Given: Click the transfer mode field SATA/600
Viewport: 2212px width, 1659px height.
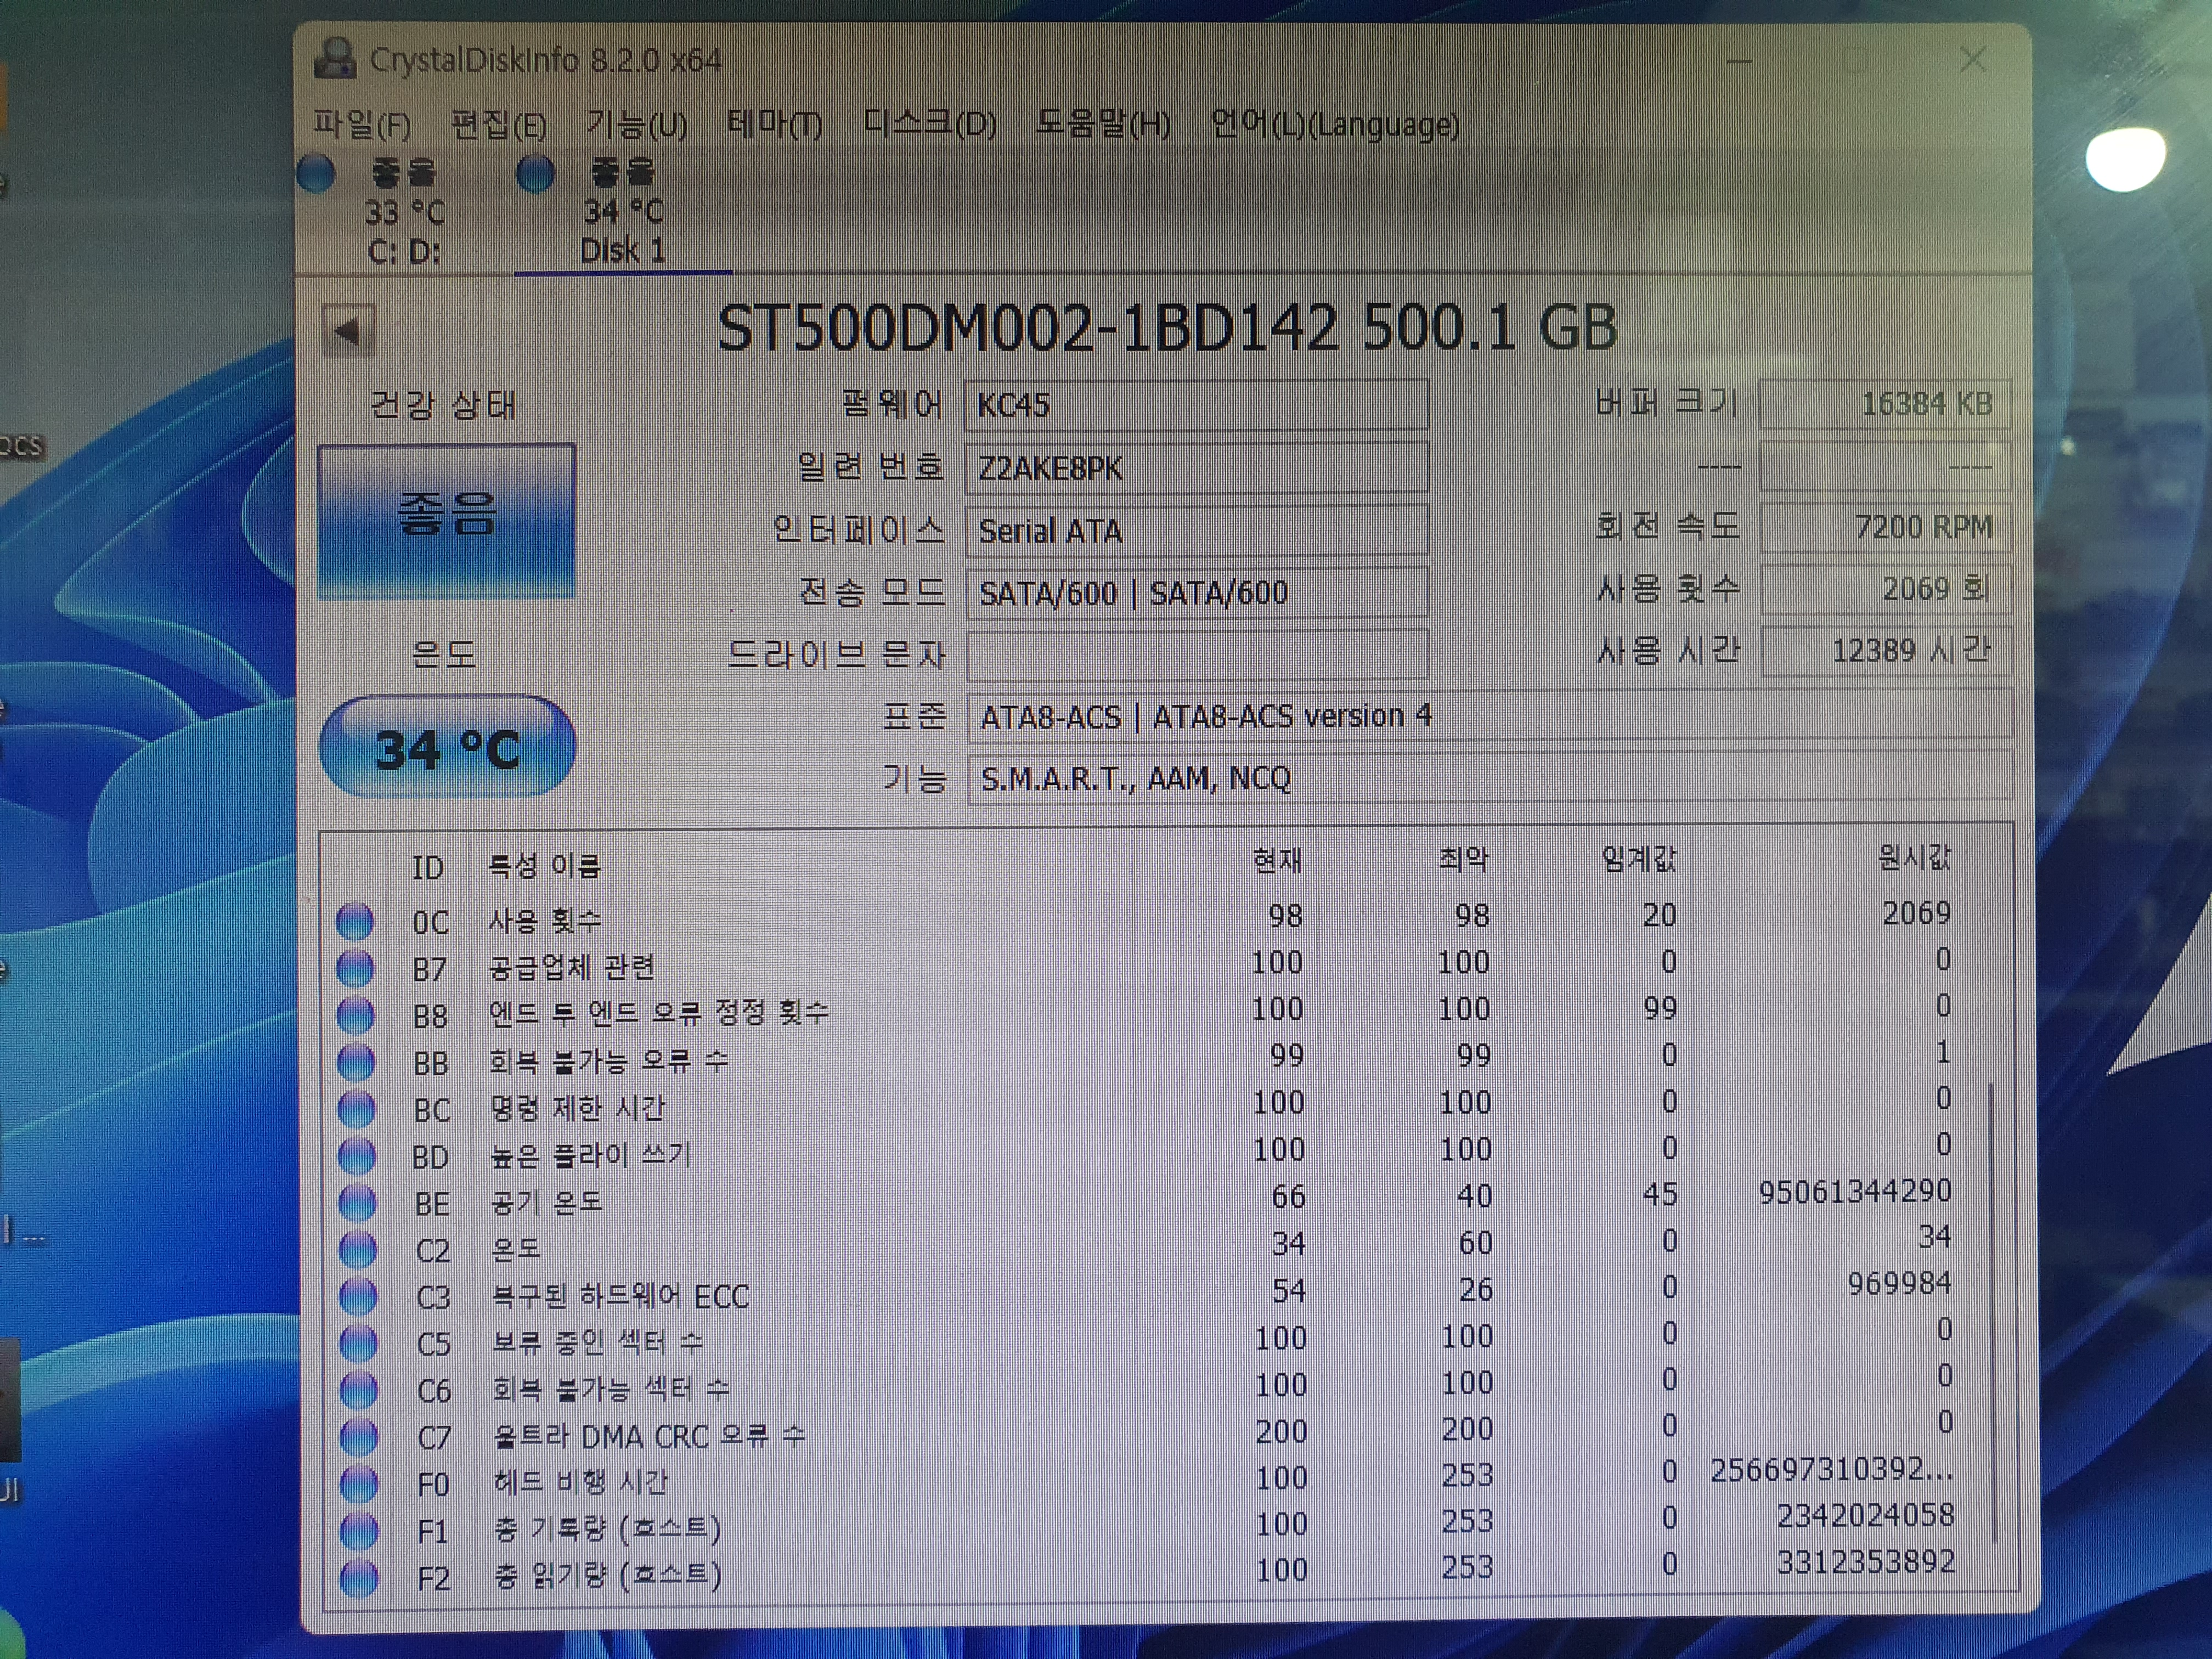Looking at the screenshot, I should click(x=1197, y=592).
